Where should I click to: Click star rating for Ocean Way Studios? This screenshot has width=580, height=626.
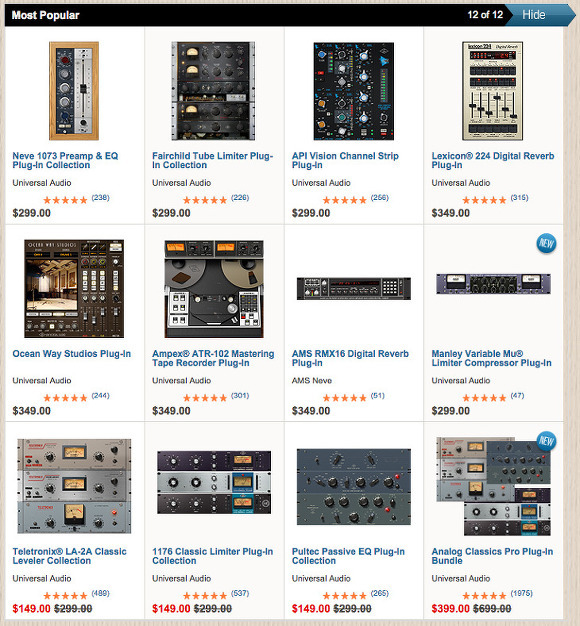pos(65,398)
